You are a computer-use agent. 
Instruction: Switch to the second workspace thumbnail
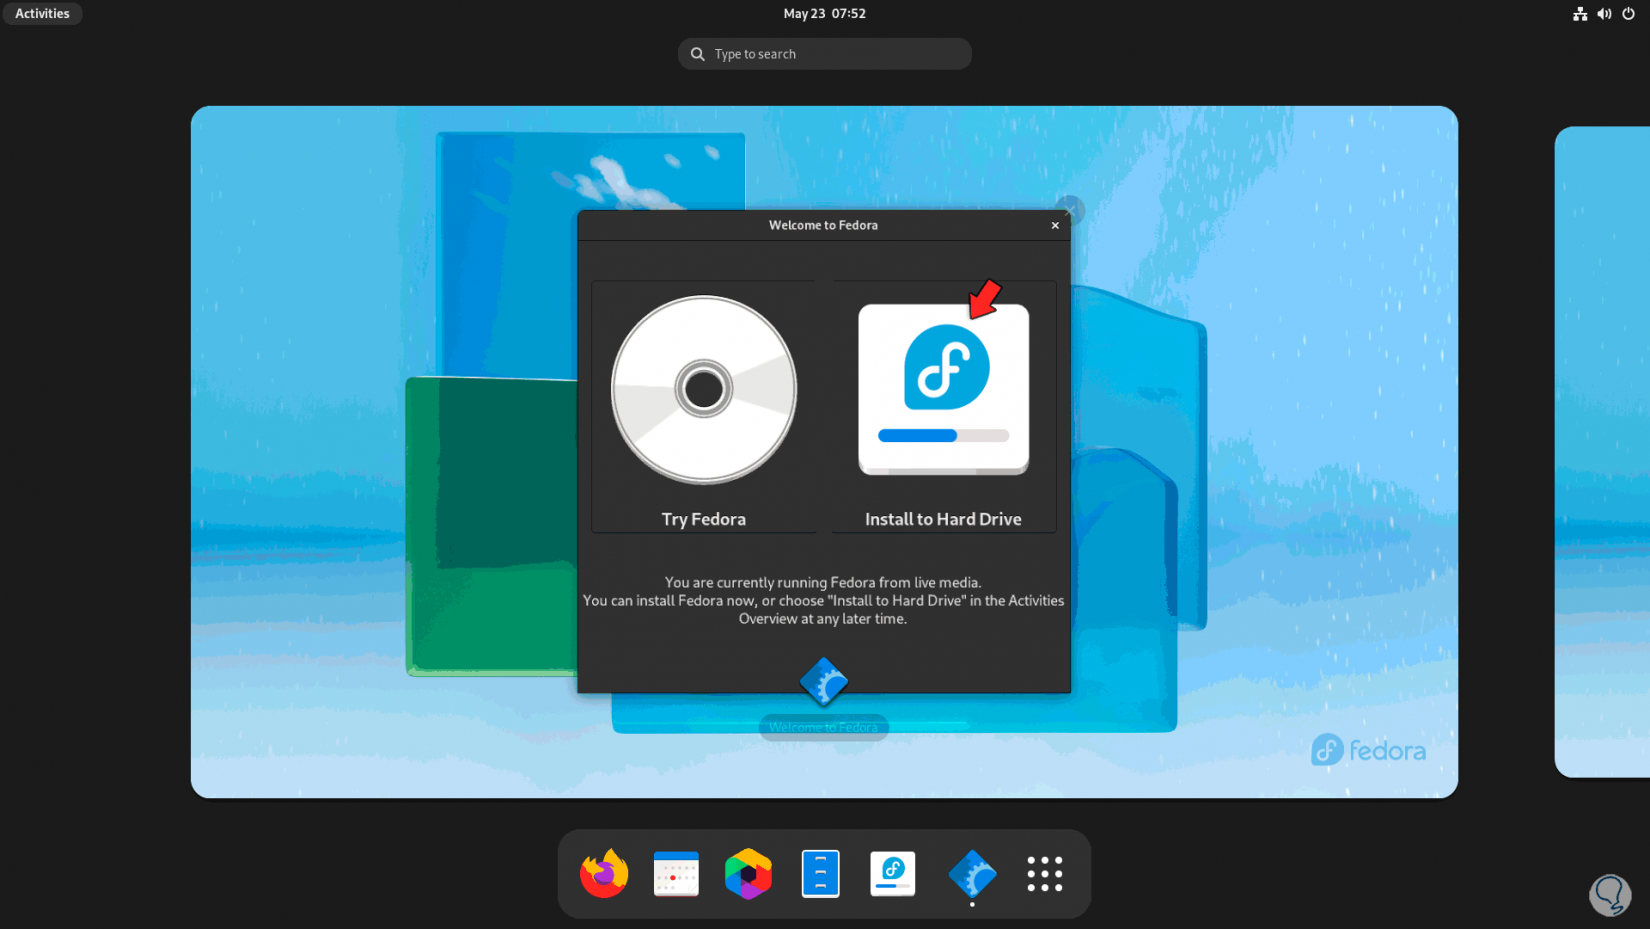(1602, 452)
